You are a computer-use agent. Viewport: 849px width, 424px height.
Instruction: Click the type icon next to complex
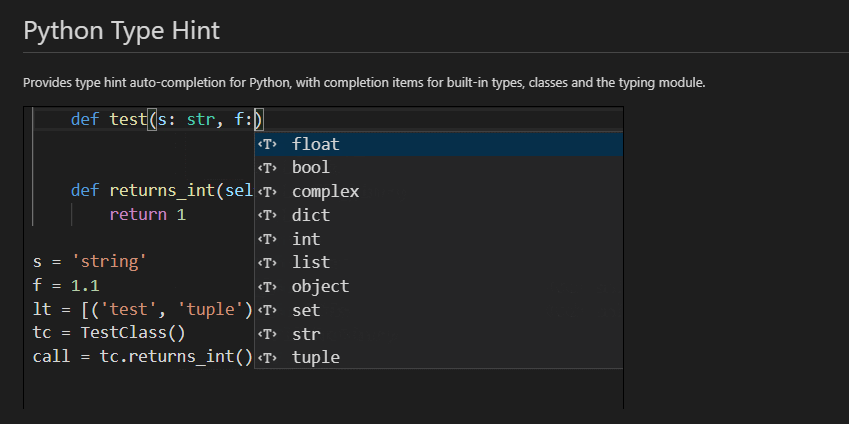pyautogui.click(x=267, y=192)
